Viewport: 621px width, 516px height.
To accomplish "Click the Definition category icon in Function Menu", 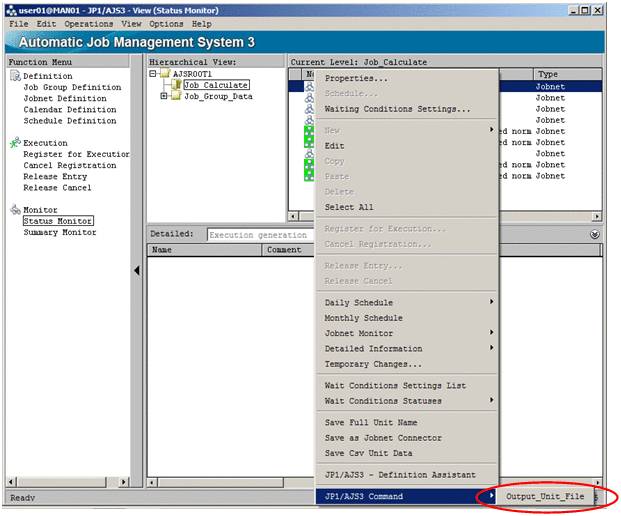I will [x=15, y=76].
